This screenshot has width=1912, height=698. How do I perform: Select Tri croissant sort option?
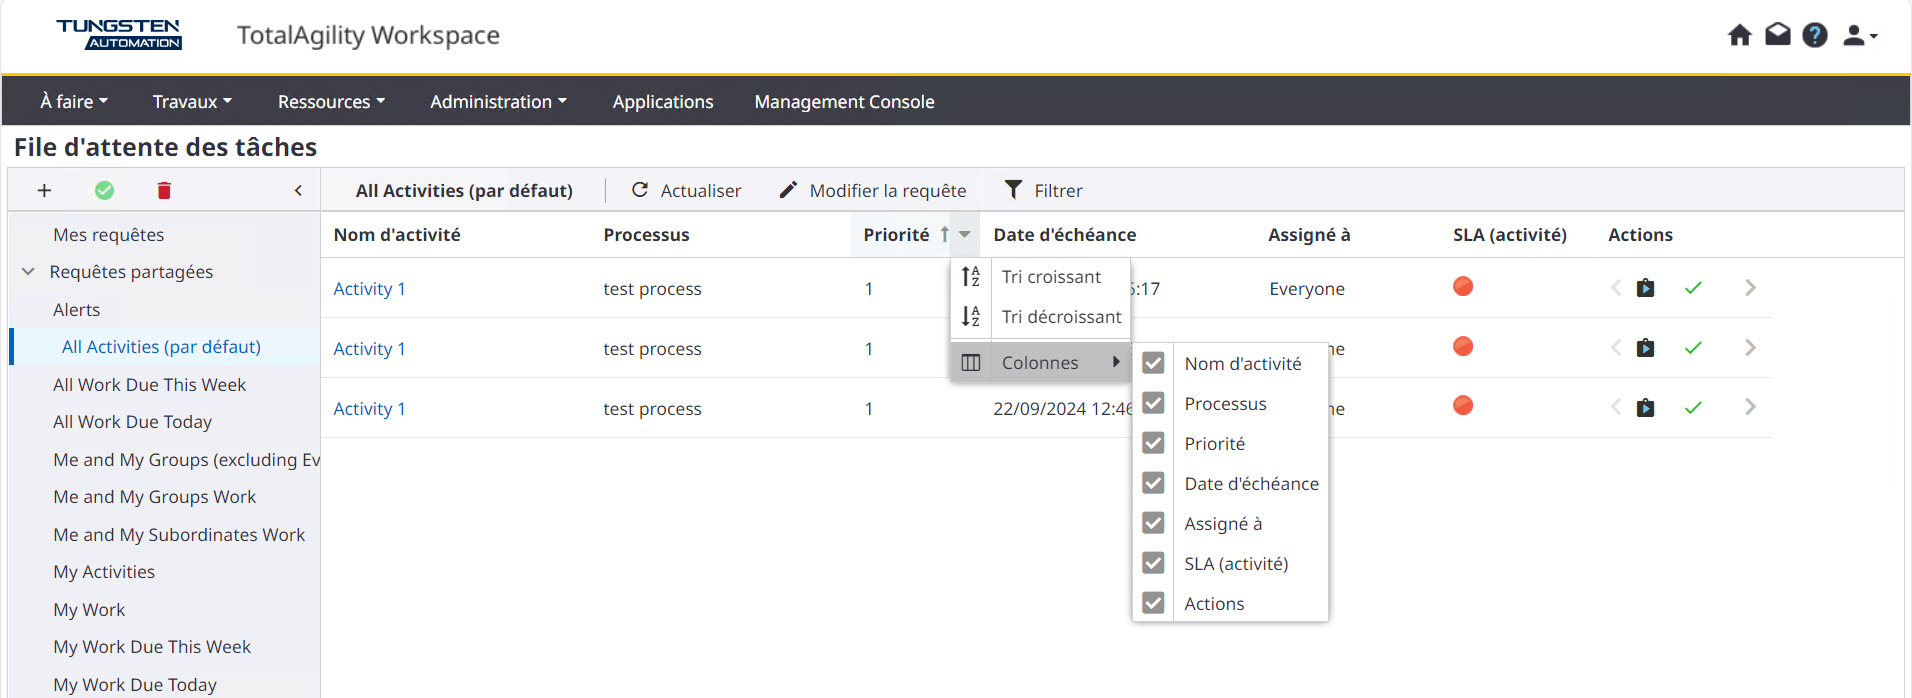click(x=1050, y=277)
